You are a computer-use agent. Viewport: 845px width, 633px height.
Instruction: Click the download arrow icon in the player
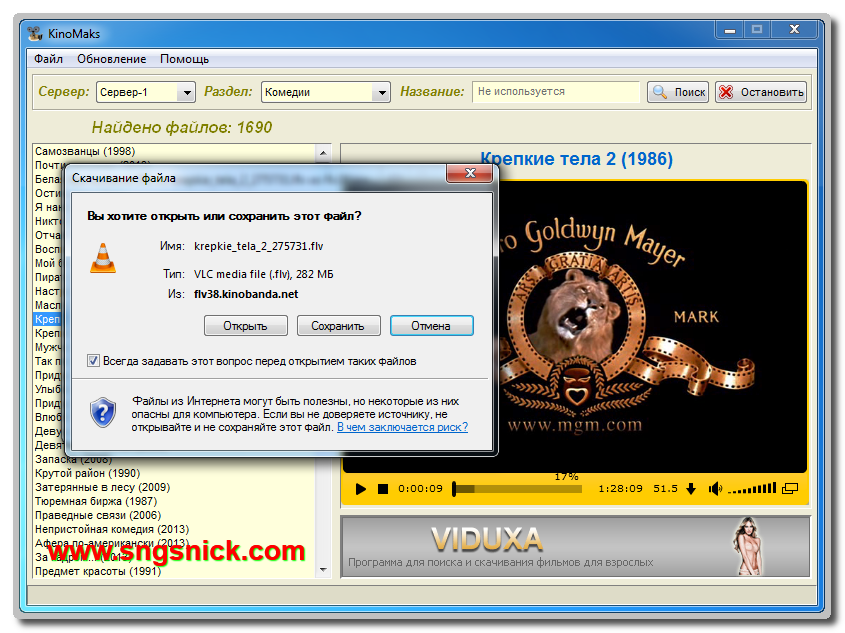pyautogui.click(x=691, y=489)
